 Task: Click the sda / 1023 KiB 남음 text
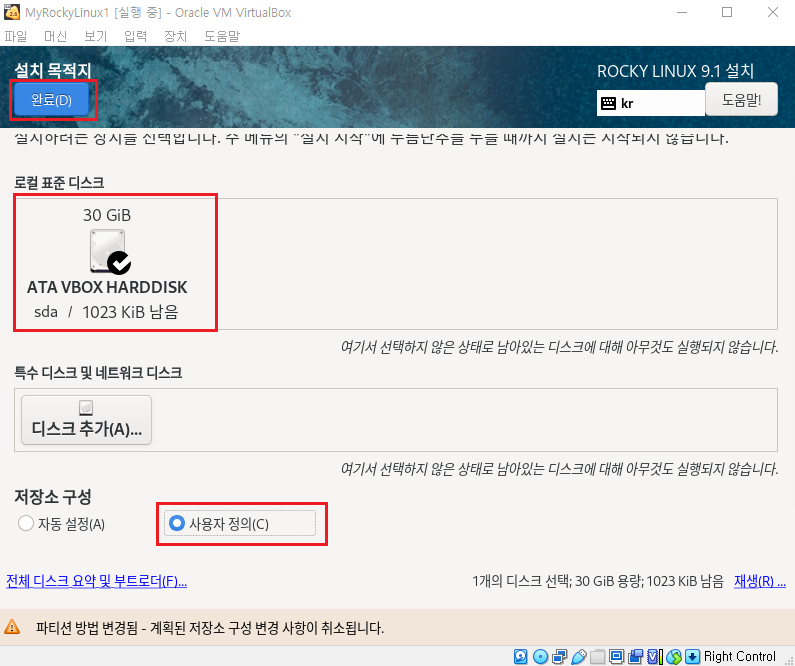pyautogui.click(x=106, y=312)
